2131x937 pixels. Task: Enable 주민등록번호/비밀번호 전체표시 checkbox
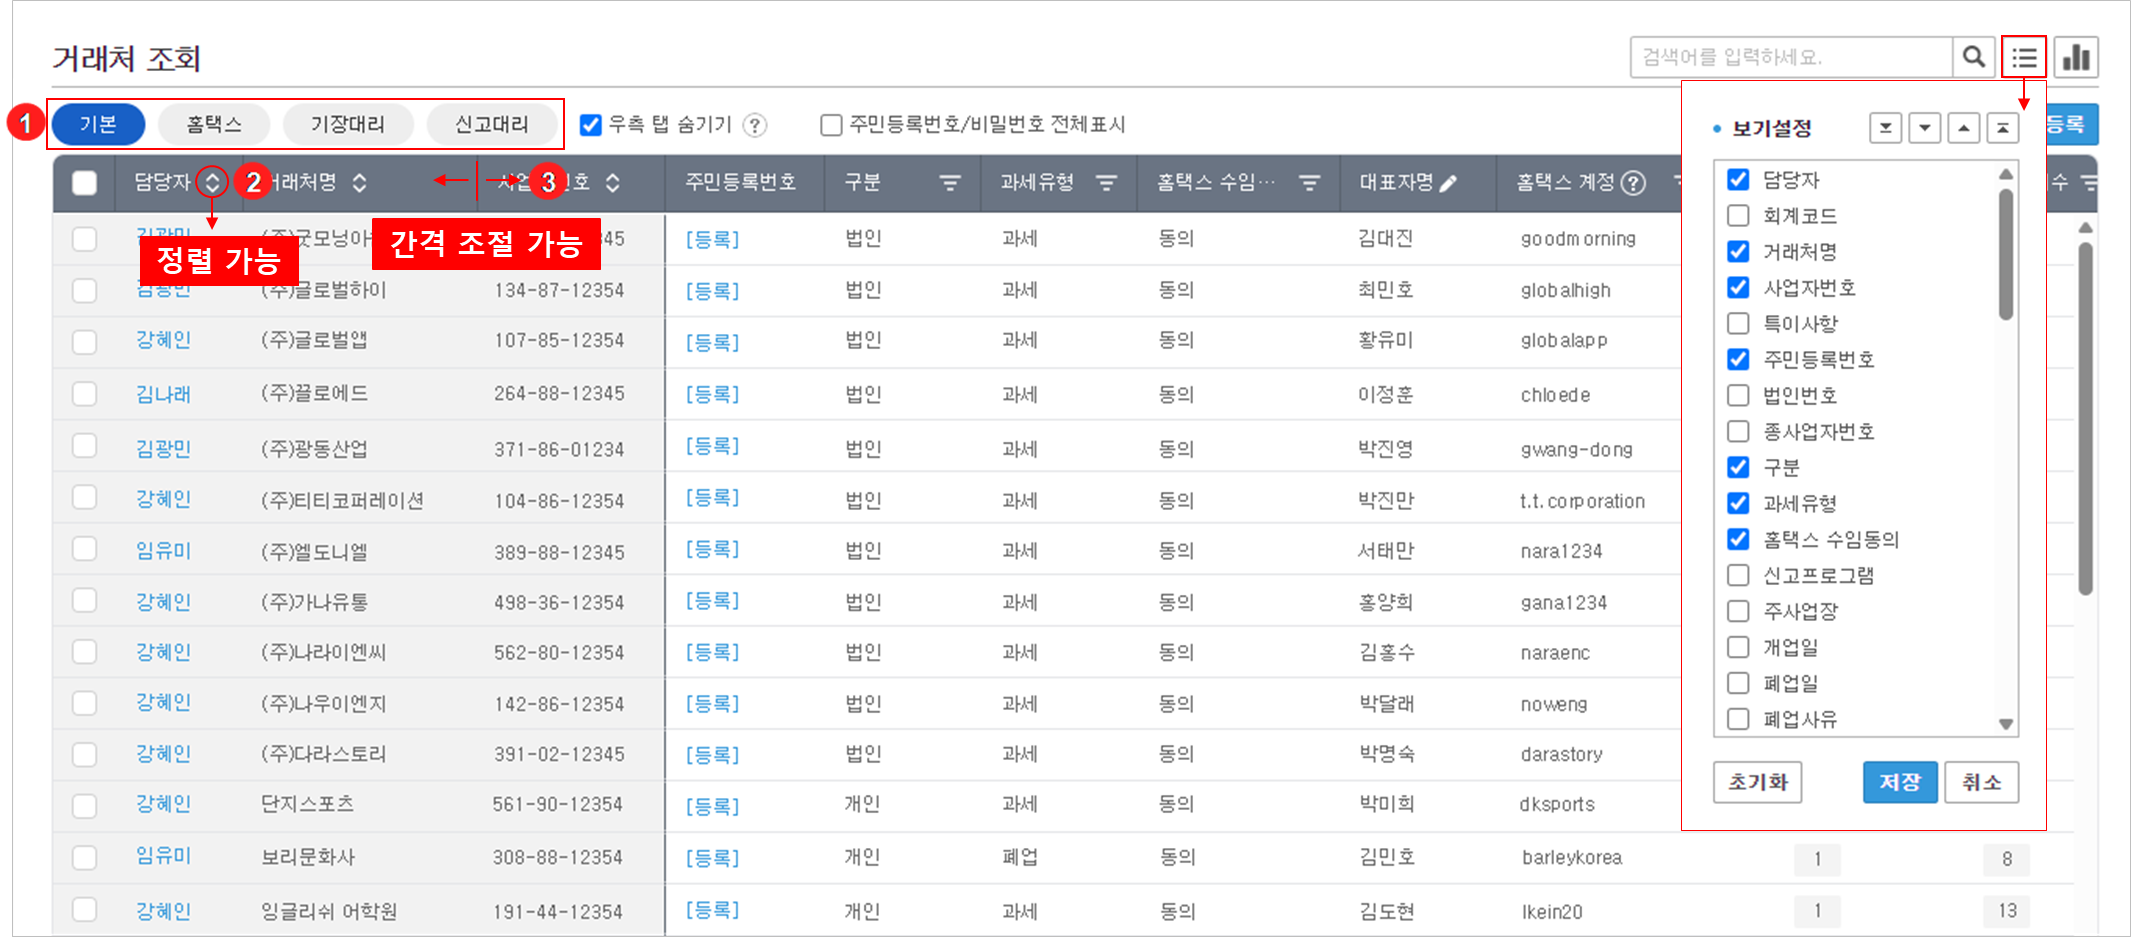click(x=830, y=125)
